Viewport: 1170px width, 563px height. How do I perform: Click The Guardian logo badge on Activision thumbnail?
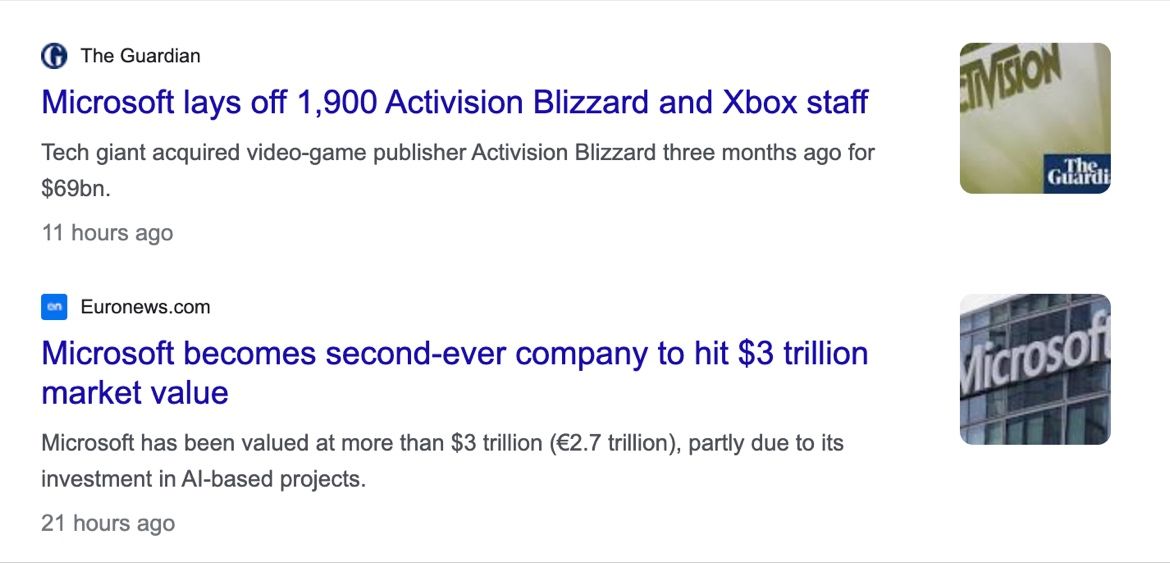pyautogui.click(x=1077, y=173)
